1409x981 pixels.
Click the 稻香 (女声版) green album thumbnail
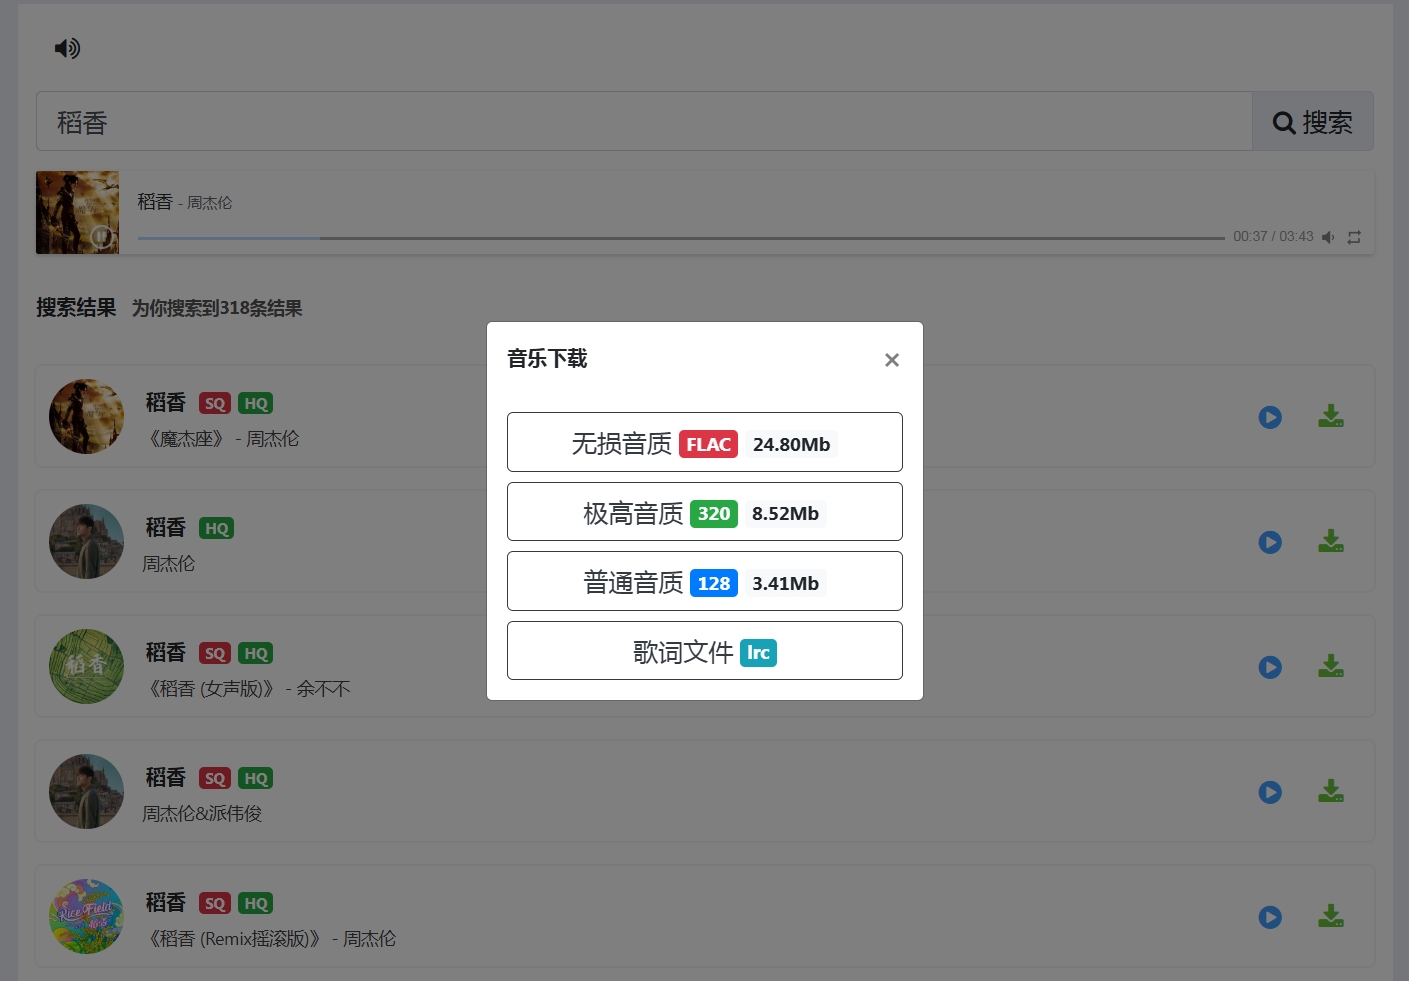[86, 666]
